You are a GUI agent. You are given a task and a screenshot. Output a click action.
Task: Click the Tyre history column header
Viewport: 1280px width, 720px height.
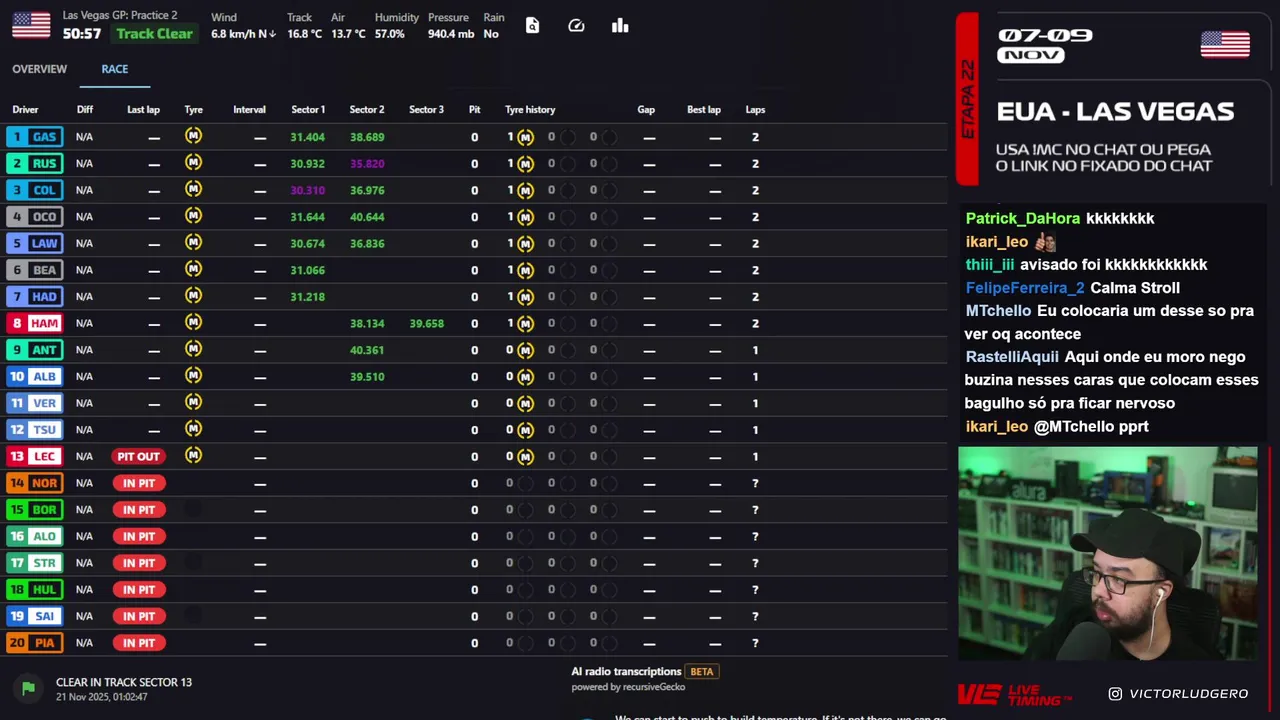[x=530, y=110]
